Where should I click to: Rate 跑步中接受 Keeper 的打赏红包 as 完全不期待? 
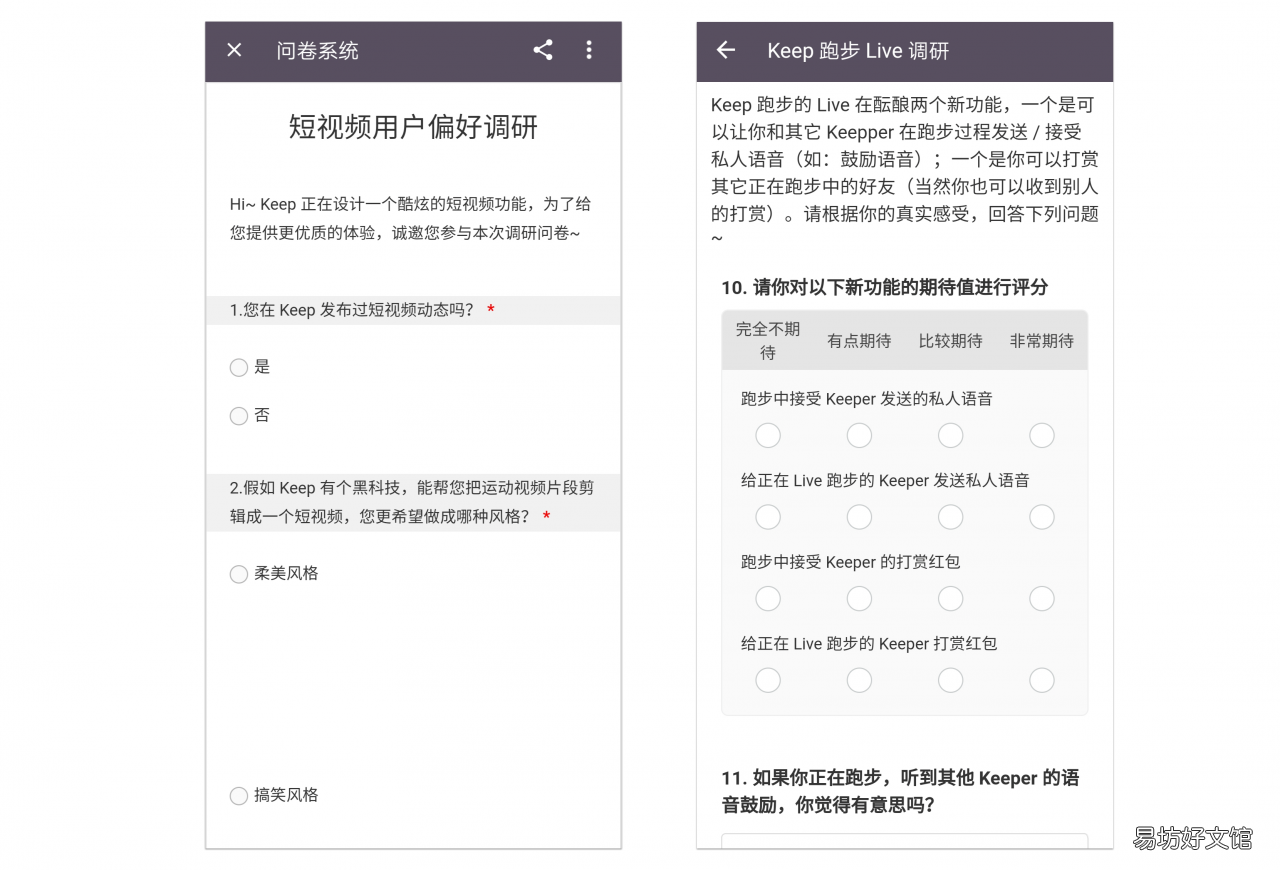(x=768, y=598)
